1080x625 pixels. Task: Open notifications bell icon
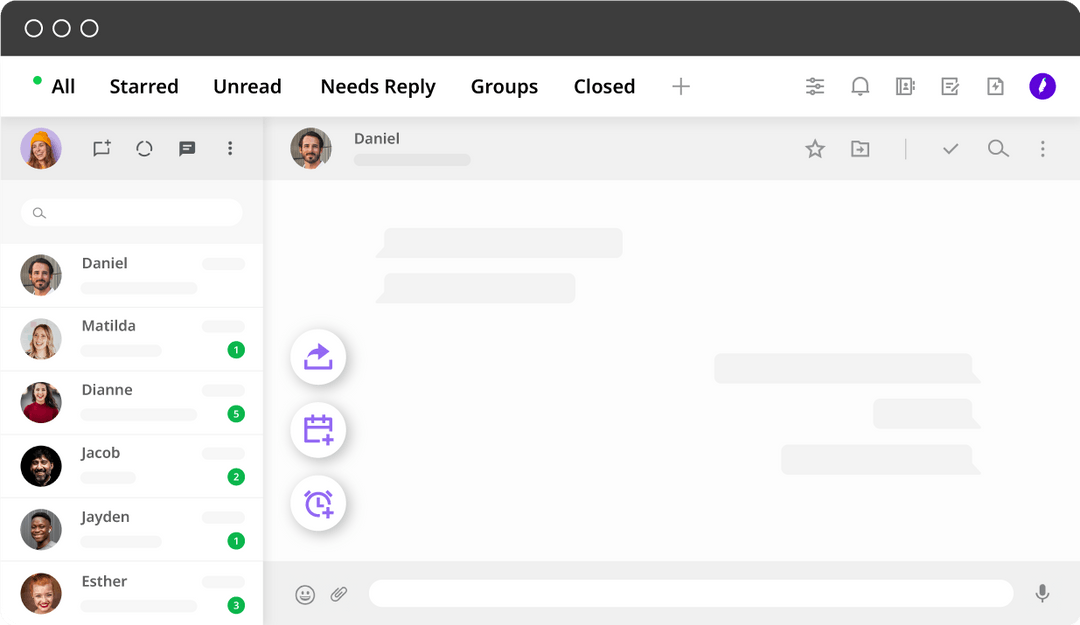[860, 86]
